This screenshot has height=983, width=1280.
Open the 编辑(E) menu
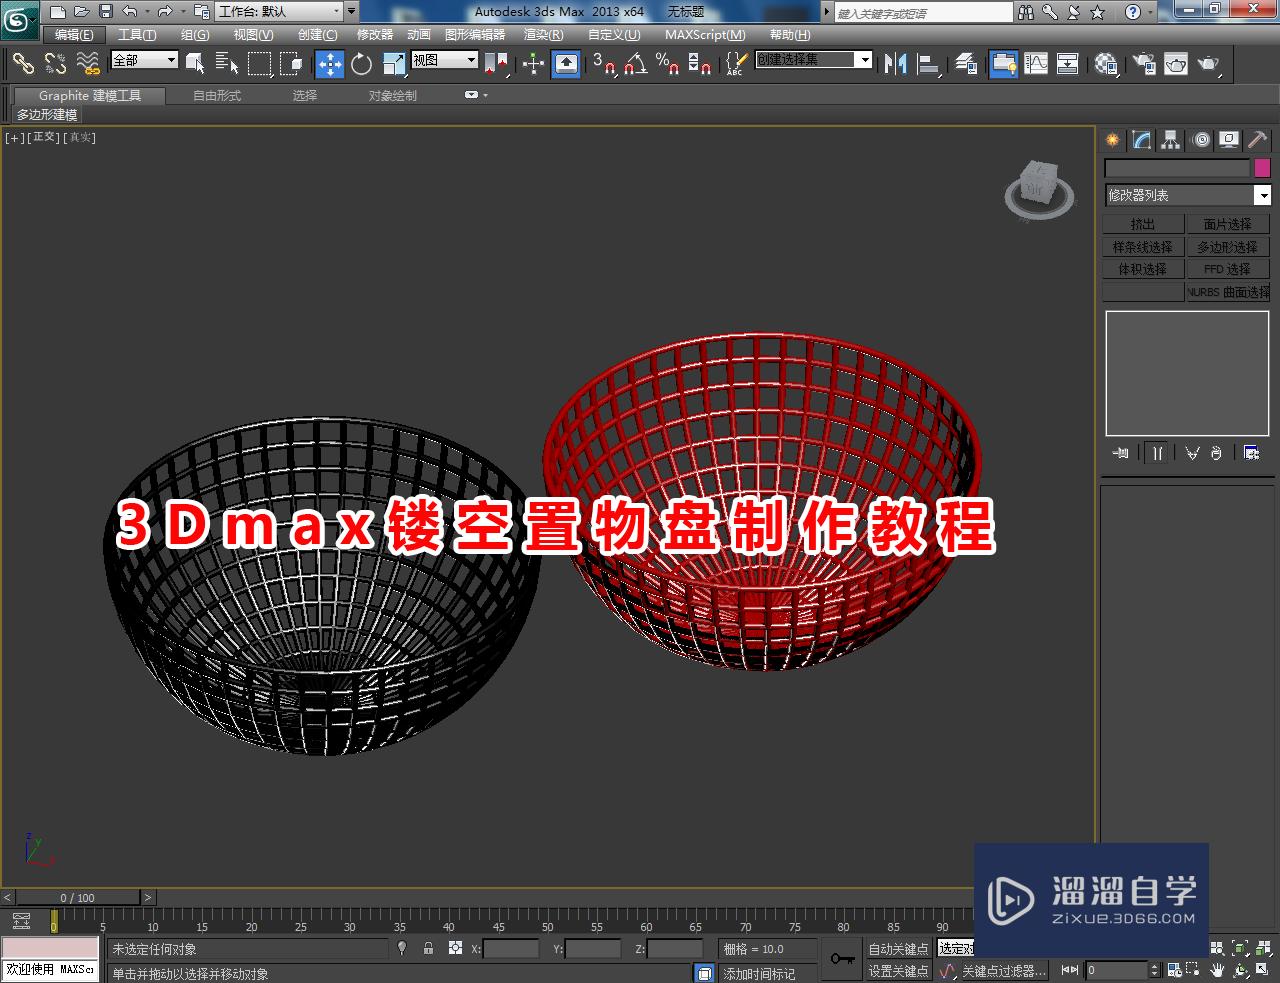pos(74,34)
